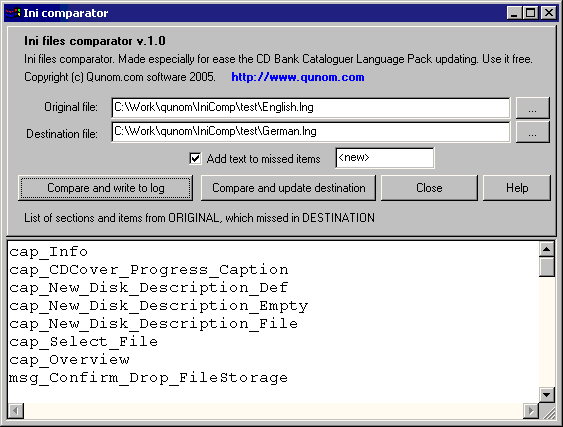563x427 pixels.
Task: Click the Ini files comparator v.1.0 heading
Action: (x=95, y=41)
